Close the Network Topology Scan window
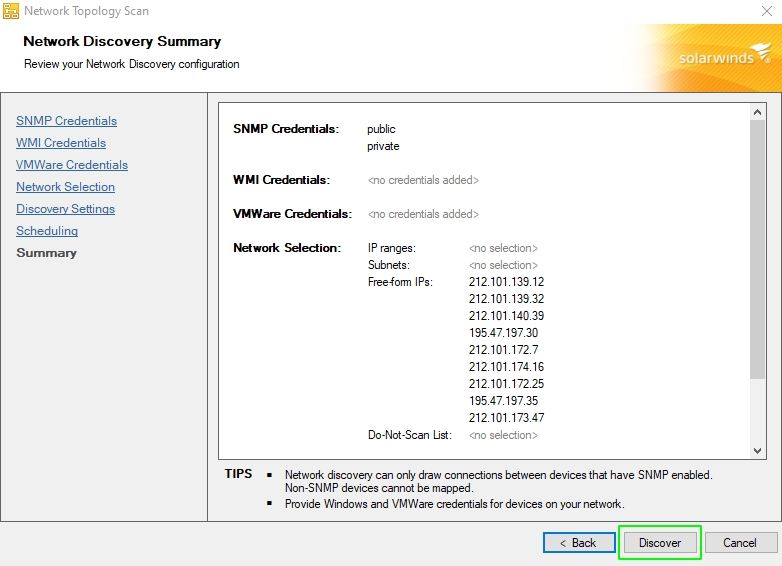The height and width of the screenshot is (566, 782). [765, 11]
